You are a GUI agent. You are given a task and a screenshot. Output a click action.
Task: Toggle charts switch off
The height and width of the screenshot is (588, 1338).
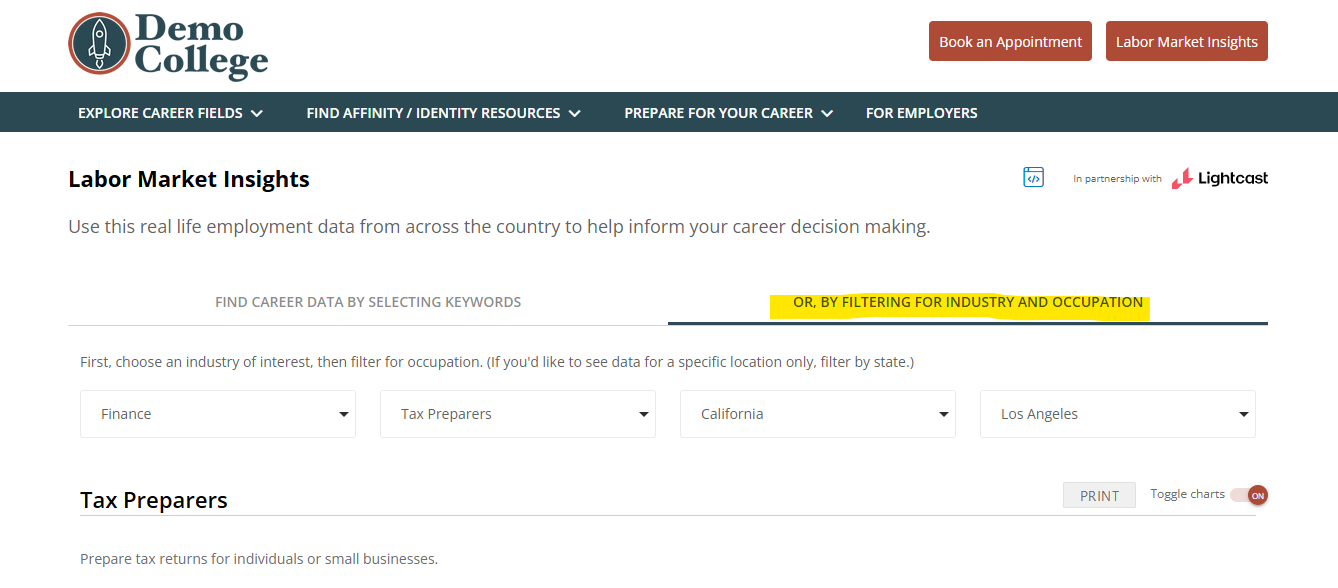(x=1250, y=495)
